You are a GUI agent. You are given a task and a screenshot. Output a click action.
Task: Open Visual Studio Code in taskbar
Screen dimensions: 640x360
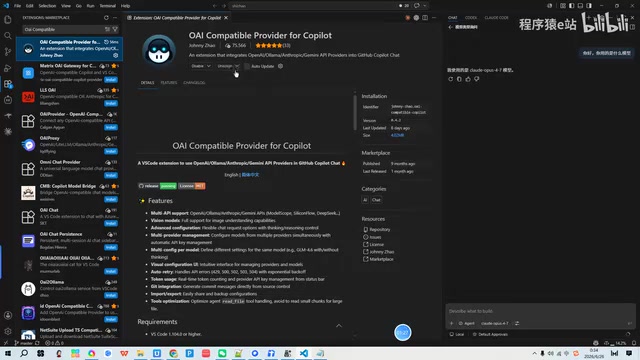pos(304,353)
